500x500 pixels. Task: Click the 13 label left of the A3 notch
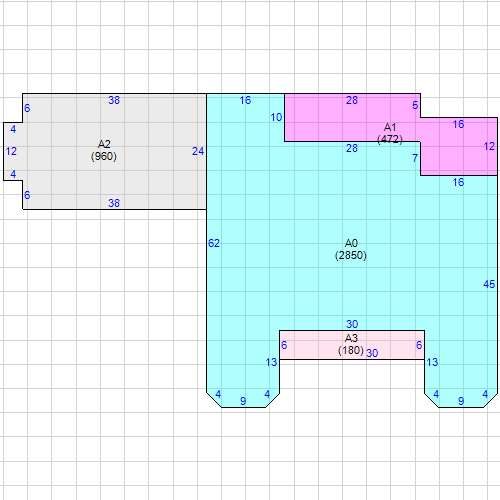pyautogui.click(x=271, y=362)
